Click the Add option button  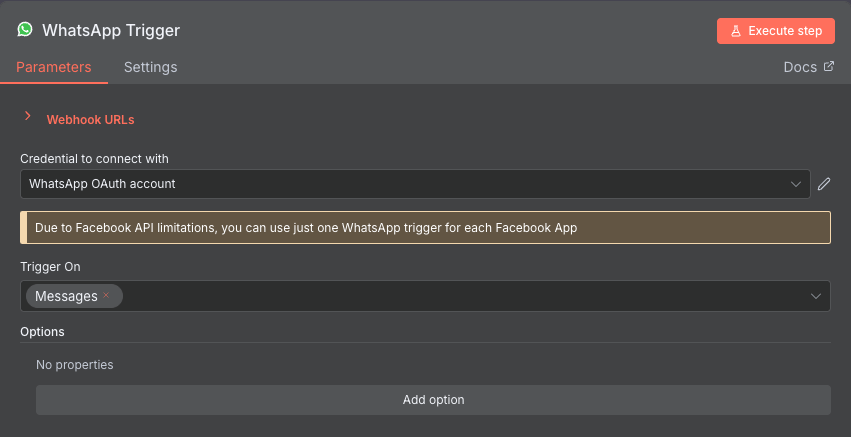pos(433,400)
